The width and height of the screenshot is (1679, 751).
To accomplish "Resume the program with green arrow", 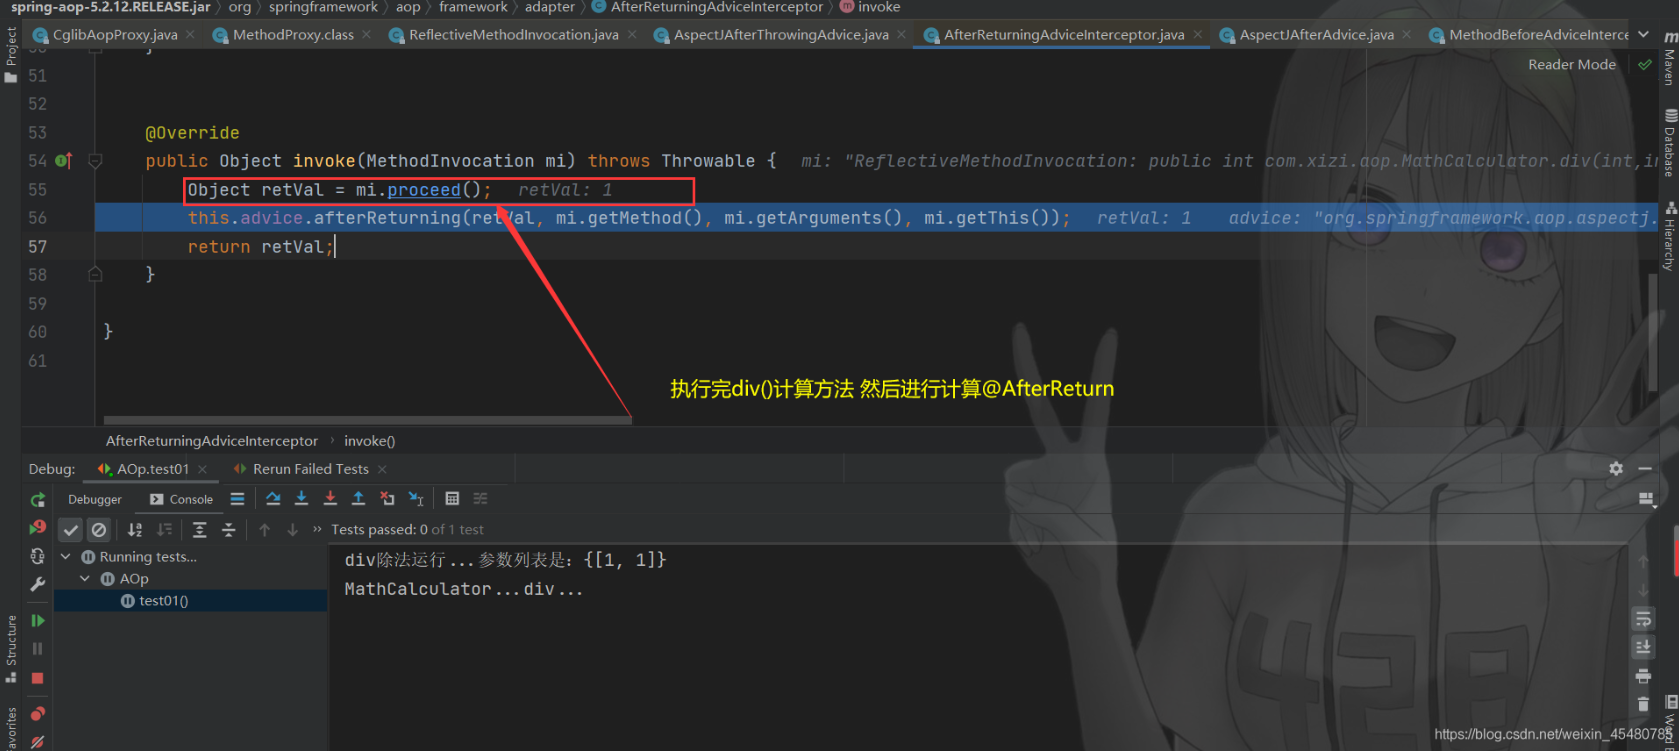I will pyautogui.click(x=38, y=620).
